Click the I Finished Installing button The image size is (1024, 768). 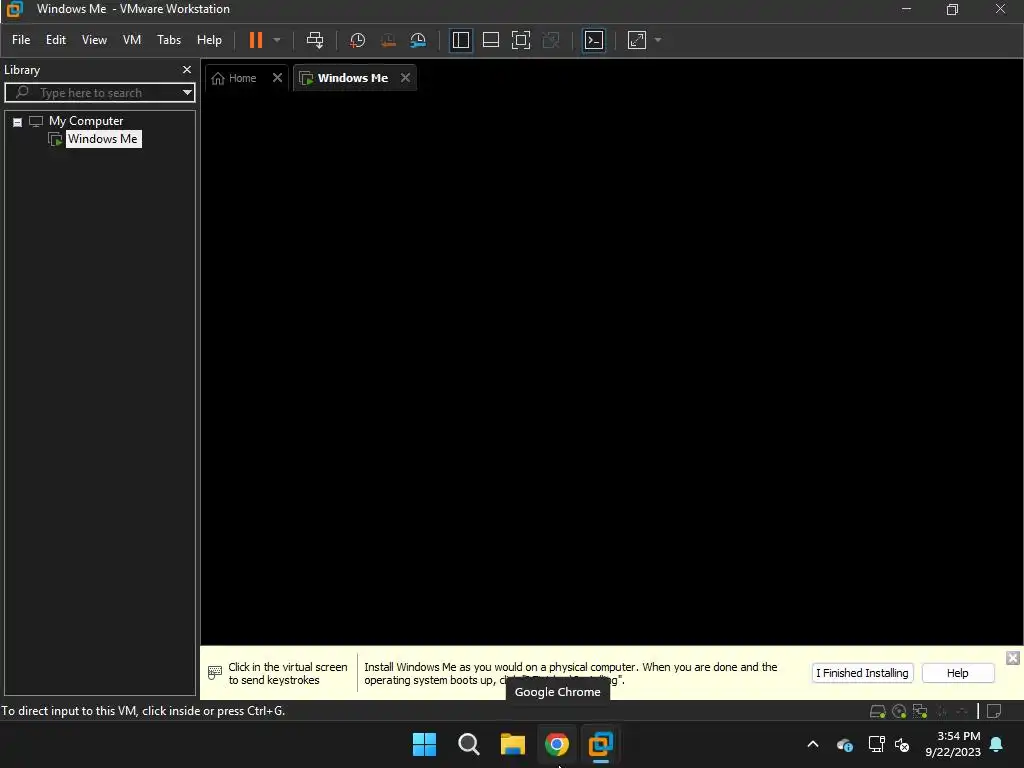point(862,673)
